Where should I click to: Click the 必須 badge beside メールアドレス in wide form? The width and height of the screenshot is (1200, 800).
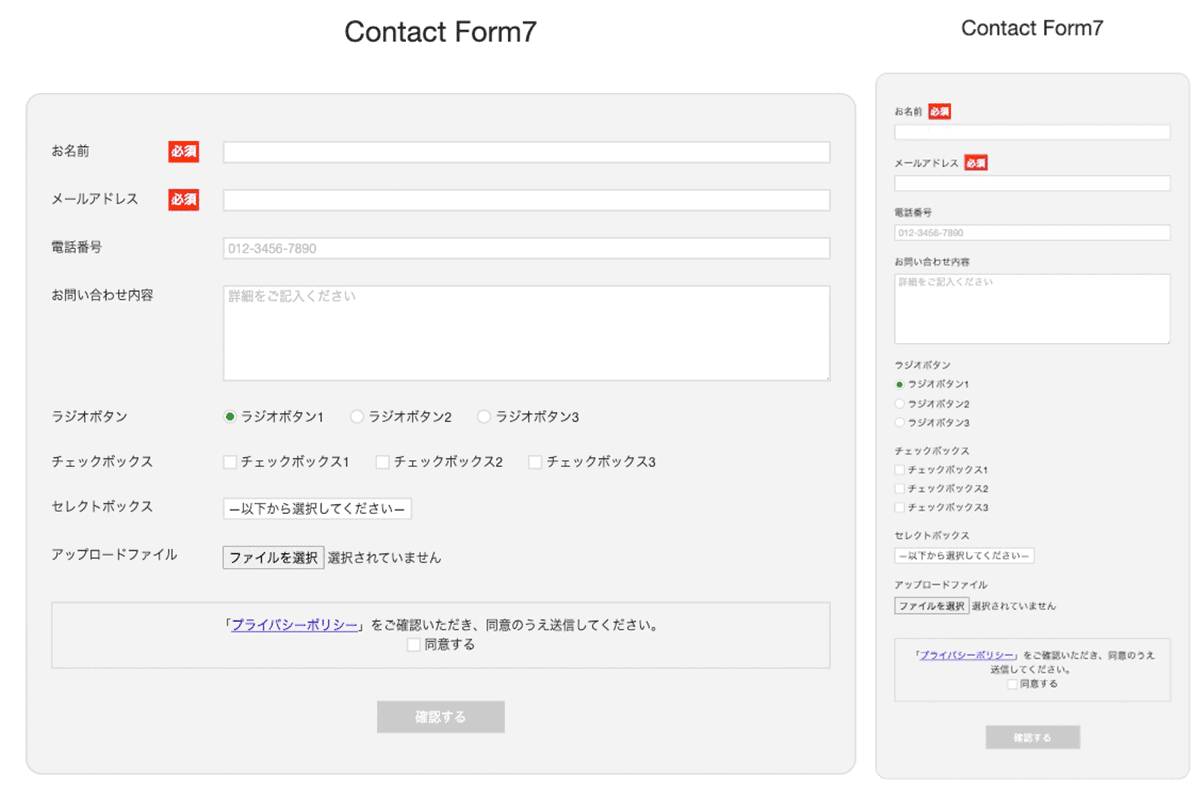[x=183, y=200]
